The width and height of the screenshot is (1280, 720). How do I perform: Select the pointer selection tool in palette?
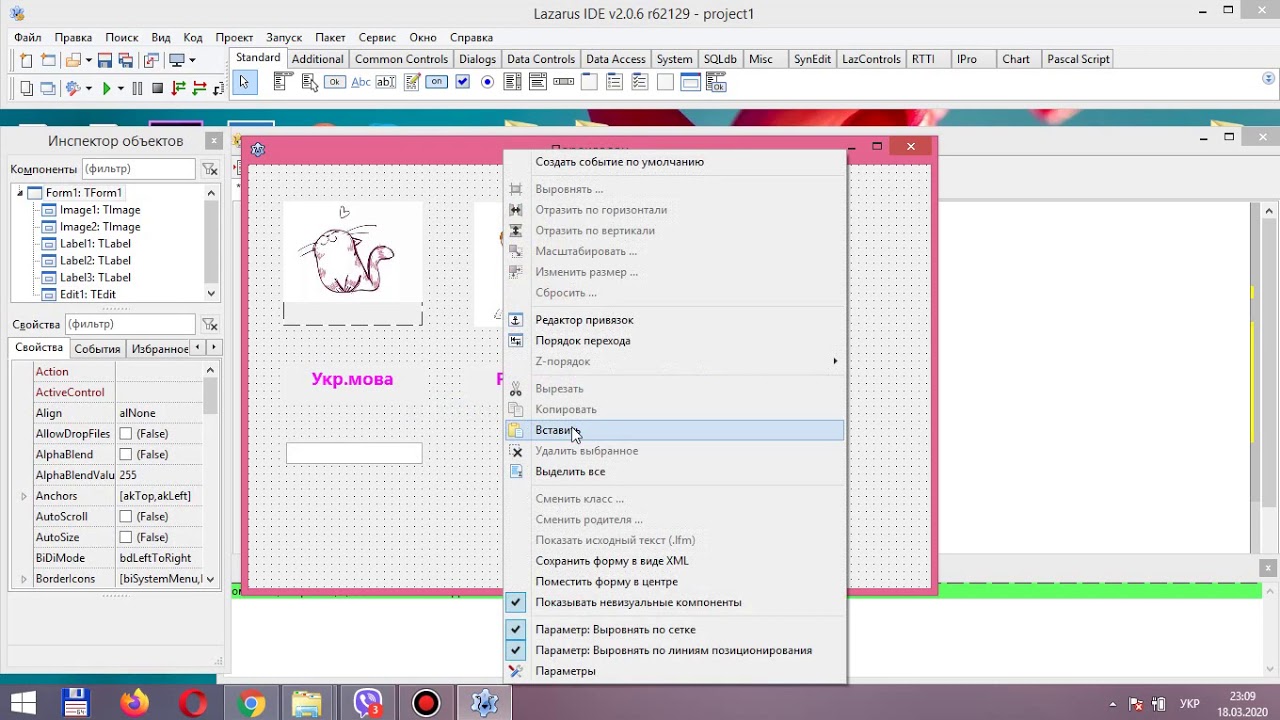coord(244,82)
